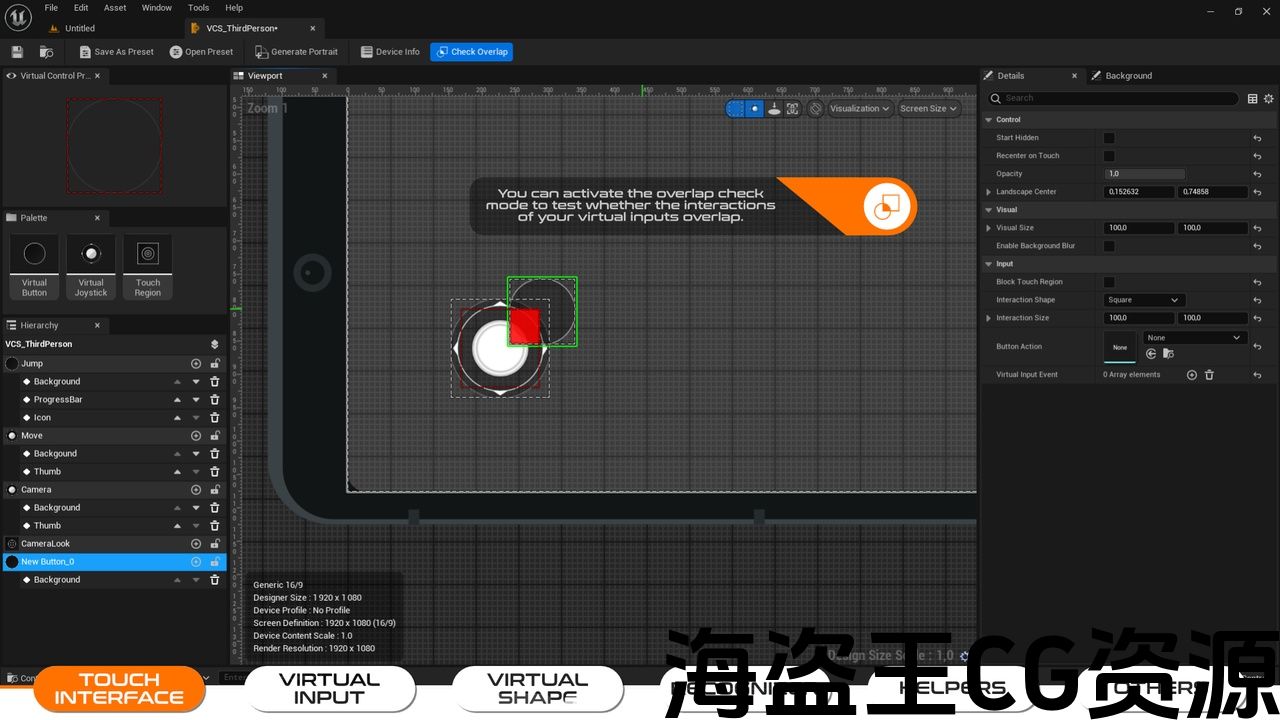The image size is (1280, 720).
Task: Enable the Start Hidden checkbox
Action: click(x=1109, y=138)
